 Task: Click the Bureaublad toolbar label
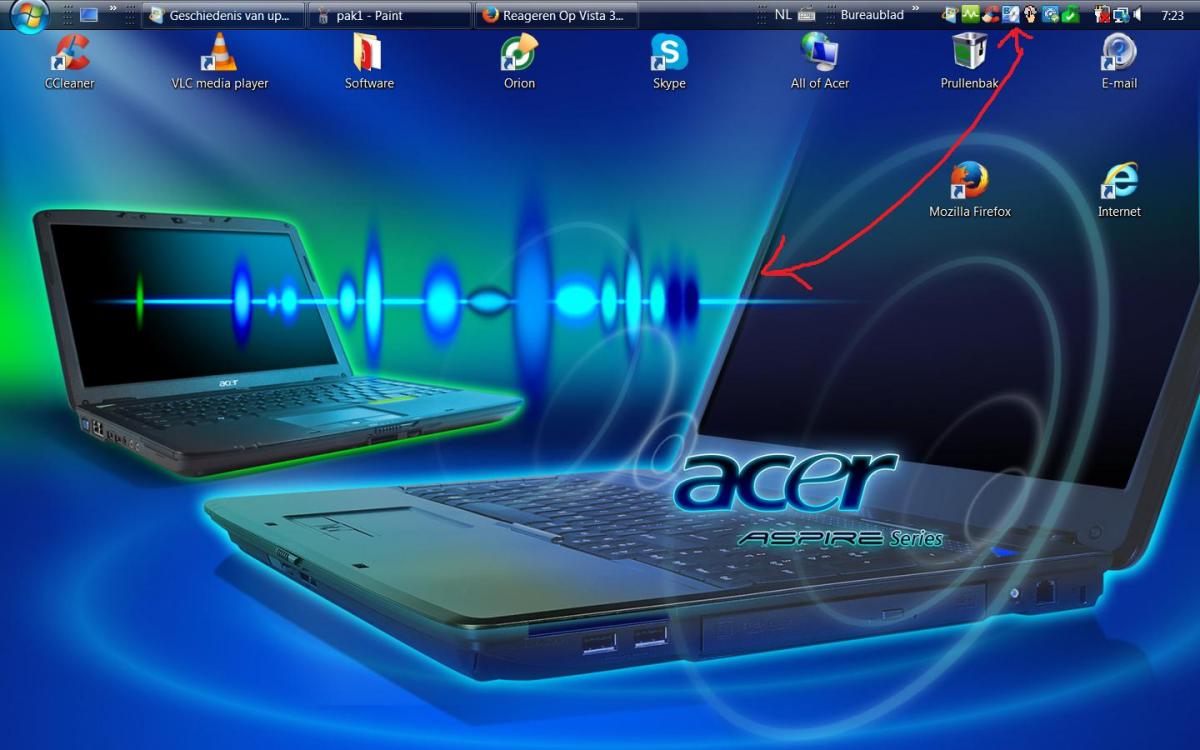click(x=872, y=15)
